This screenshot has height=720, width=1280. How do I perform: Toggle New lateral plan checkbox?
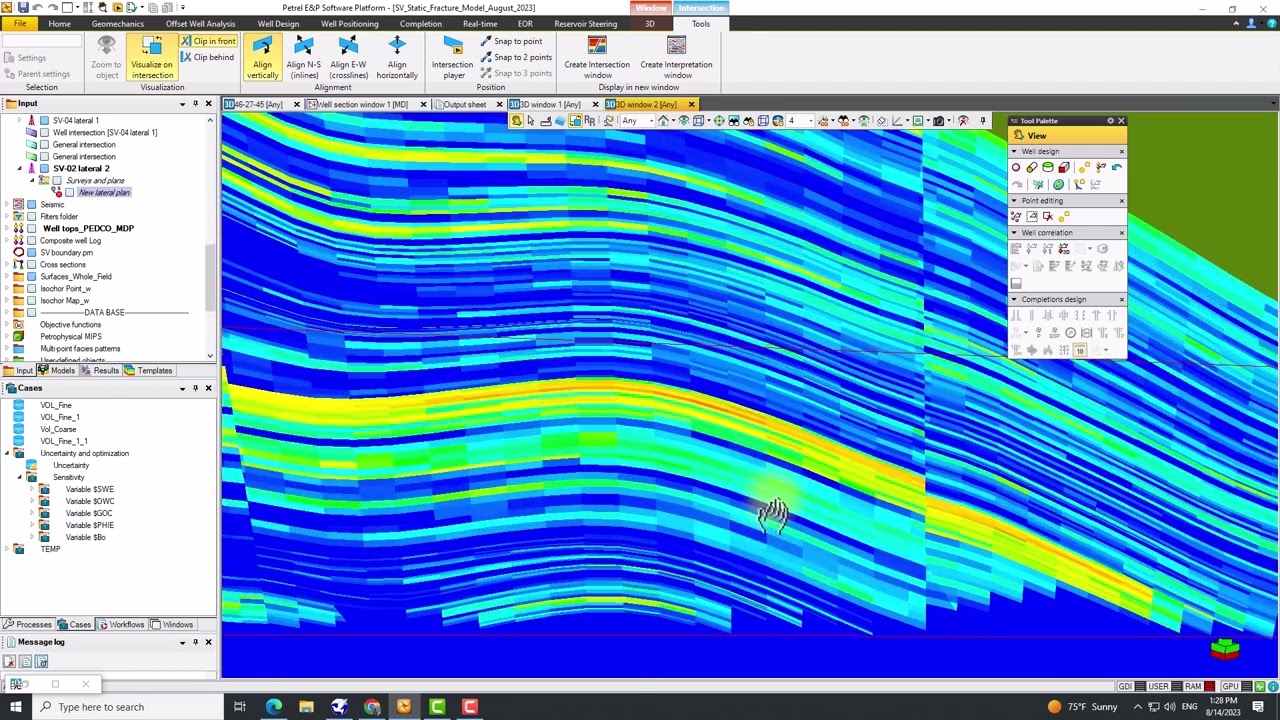[69, 192]
